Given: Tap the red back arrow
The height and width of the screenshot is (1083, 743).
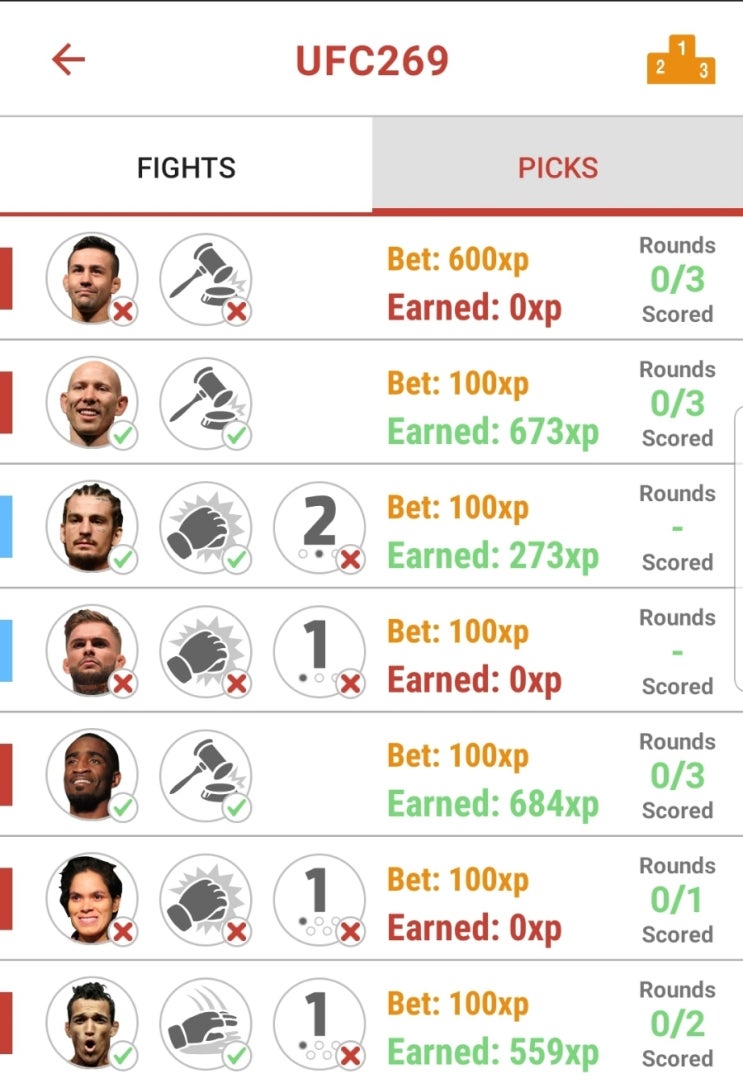Looking at the screenshot, I should [x=68, y=59].
